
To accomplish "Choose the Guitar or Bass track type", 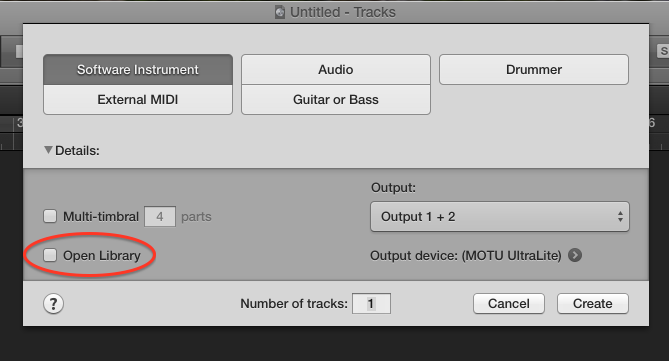I will [x=336, y=99].
